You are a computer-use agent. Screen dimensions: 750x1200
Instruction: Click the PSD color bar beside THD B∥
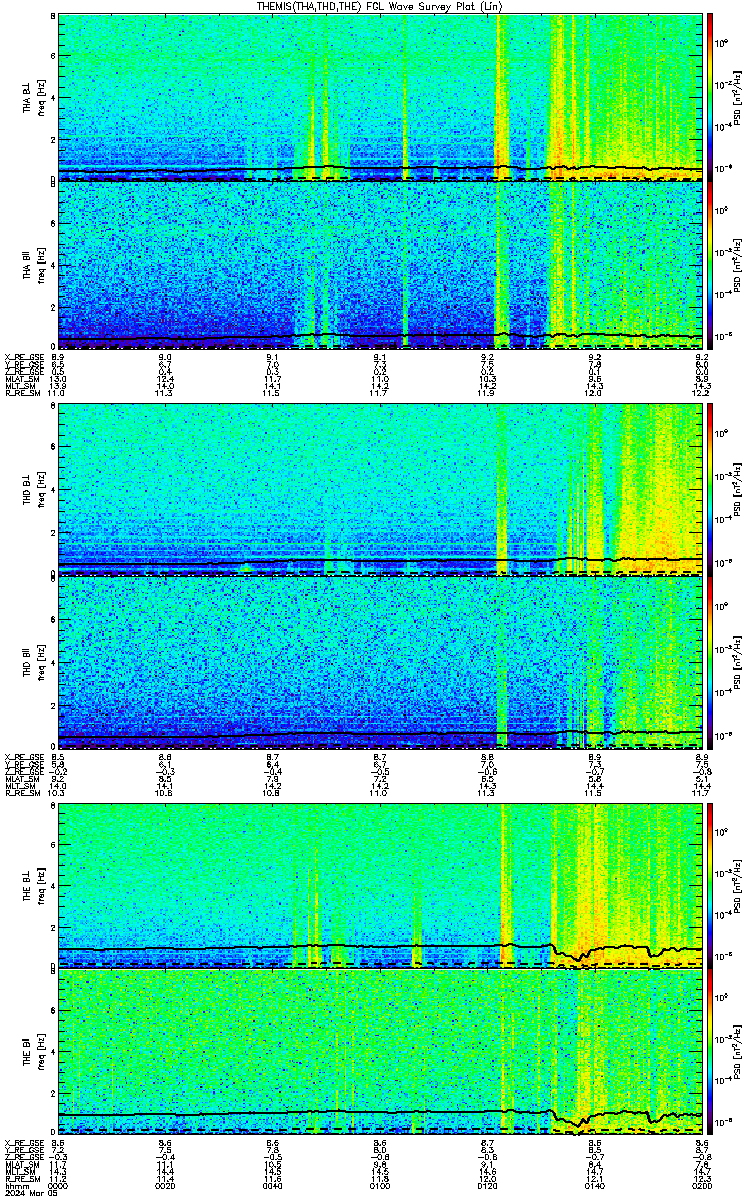click(x=710, y=661)
